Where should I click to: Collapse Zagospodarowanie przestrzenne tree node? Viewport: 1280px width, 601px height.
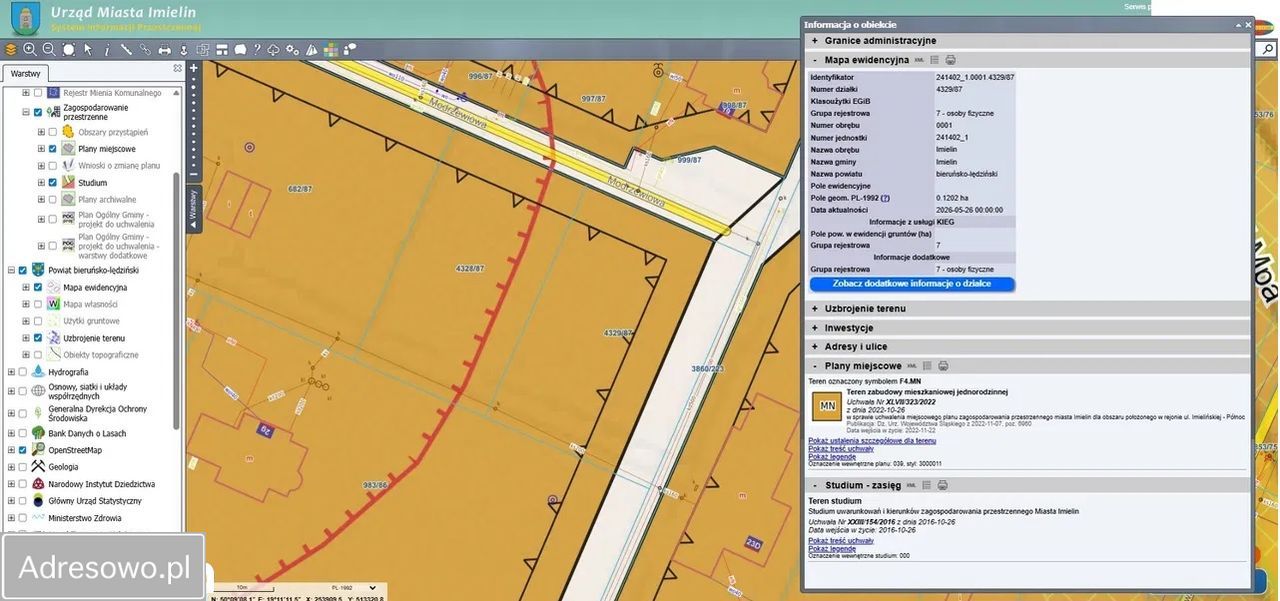point(26,112)
